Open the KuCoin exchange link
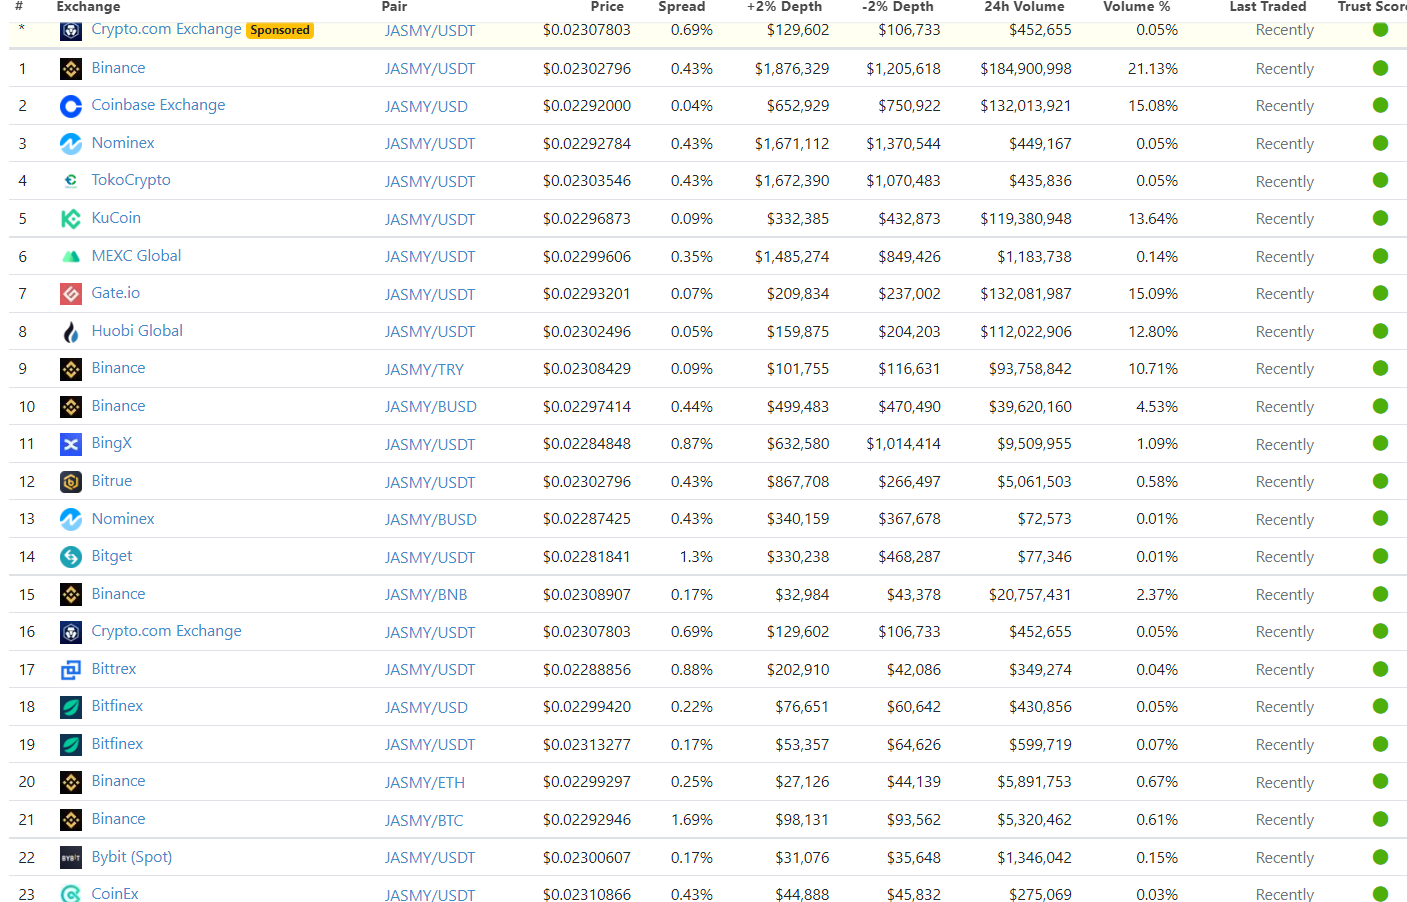Image resolution: width=1407 pixels, height=902 pixels. coord(116,218)
